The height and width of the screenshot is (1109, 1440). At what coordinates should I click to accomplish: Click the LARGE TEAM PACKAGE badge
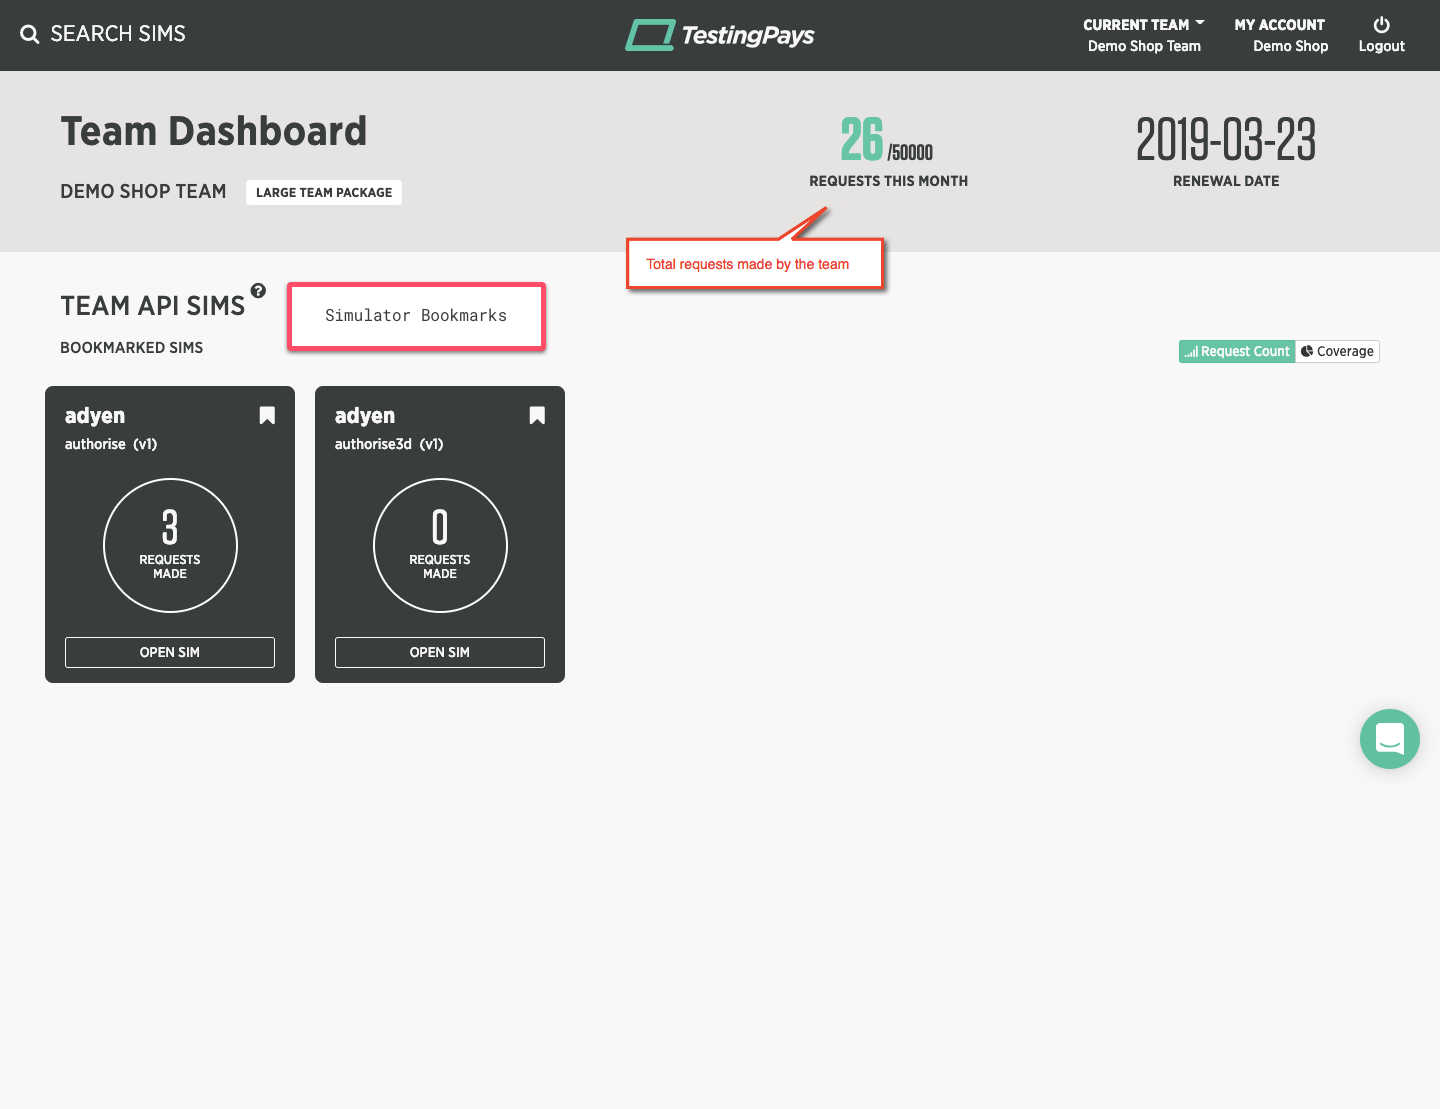click(x=324, y=192)
